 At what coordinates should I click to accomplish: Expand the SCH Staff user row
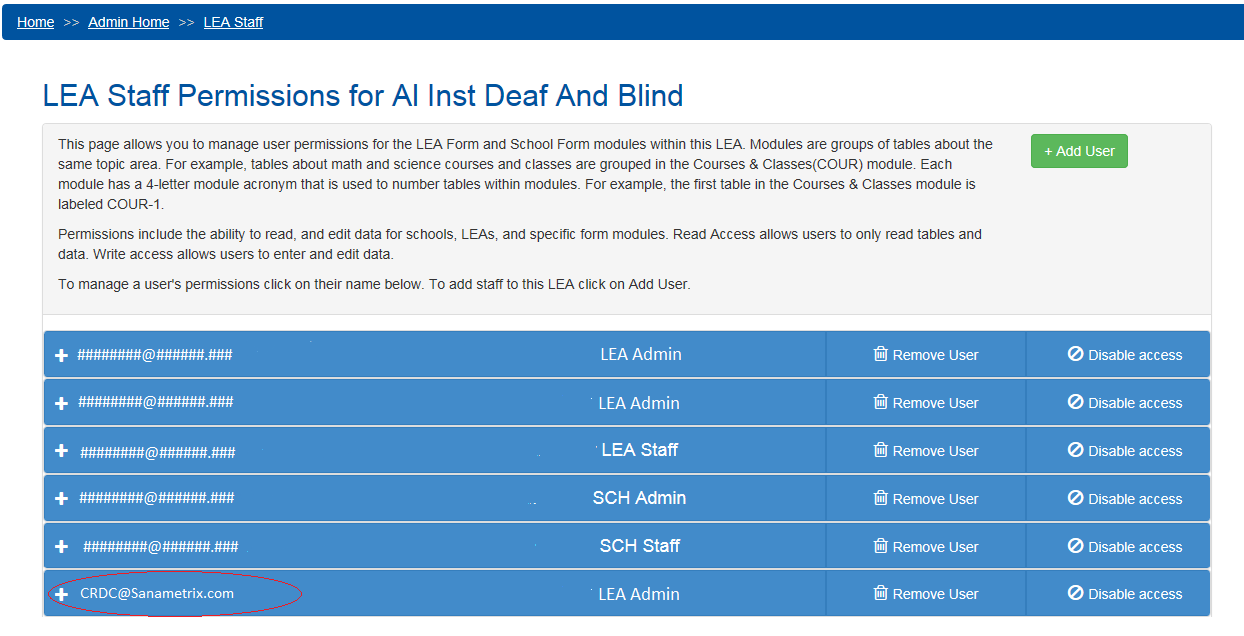[x=61, y=546]
